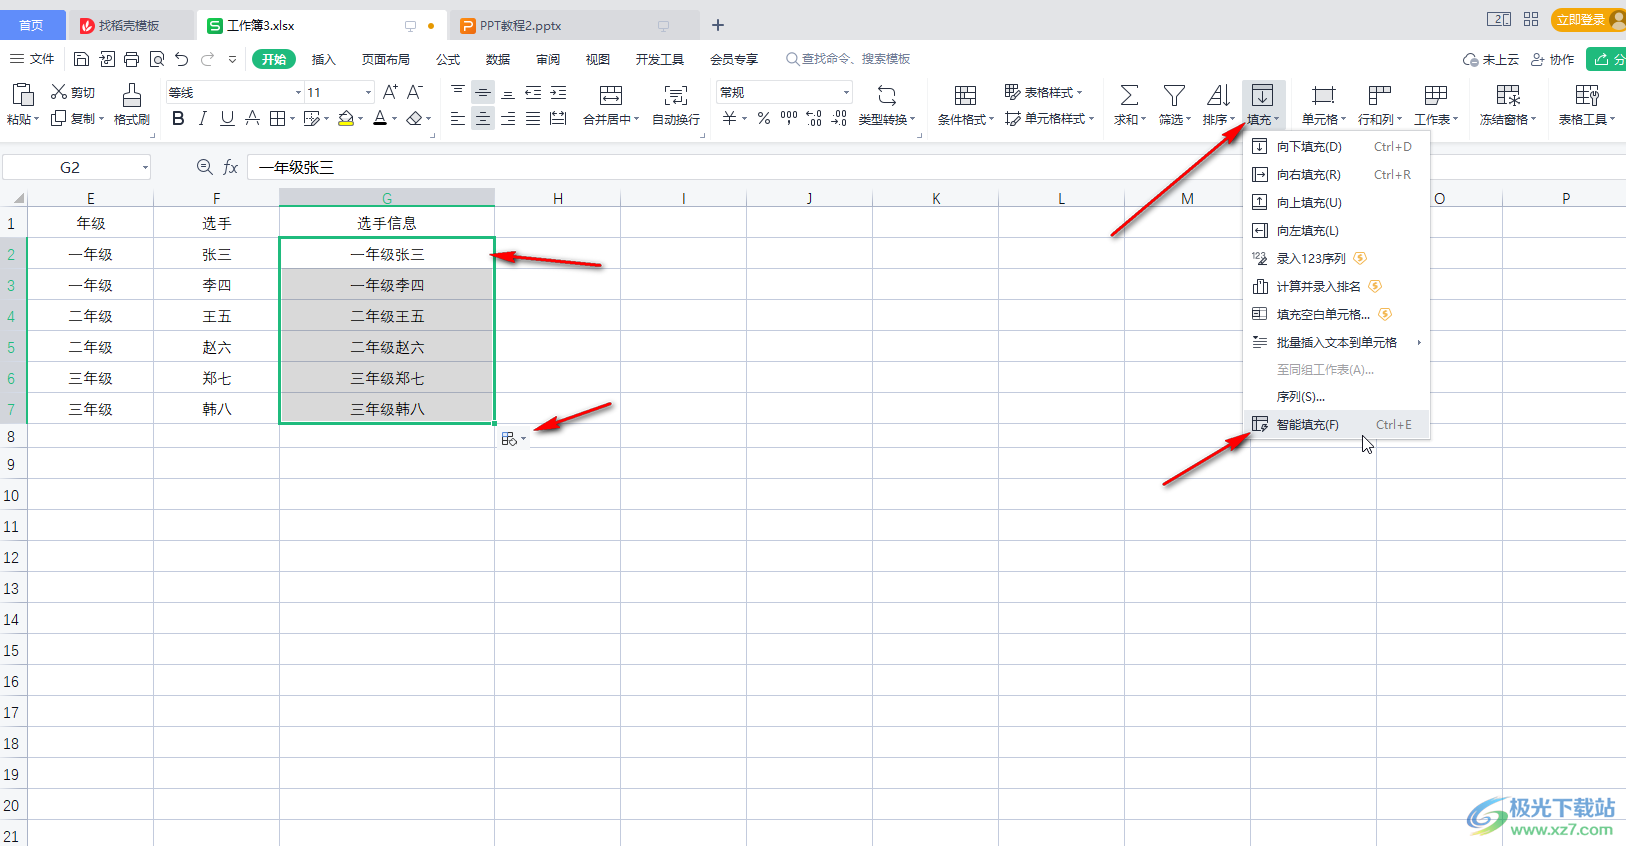Toggle horizontal center alignment
Screen dimensions: 1626x846
coord(483,118)
